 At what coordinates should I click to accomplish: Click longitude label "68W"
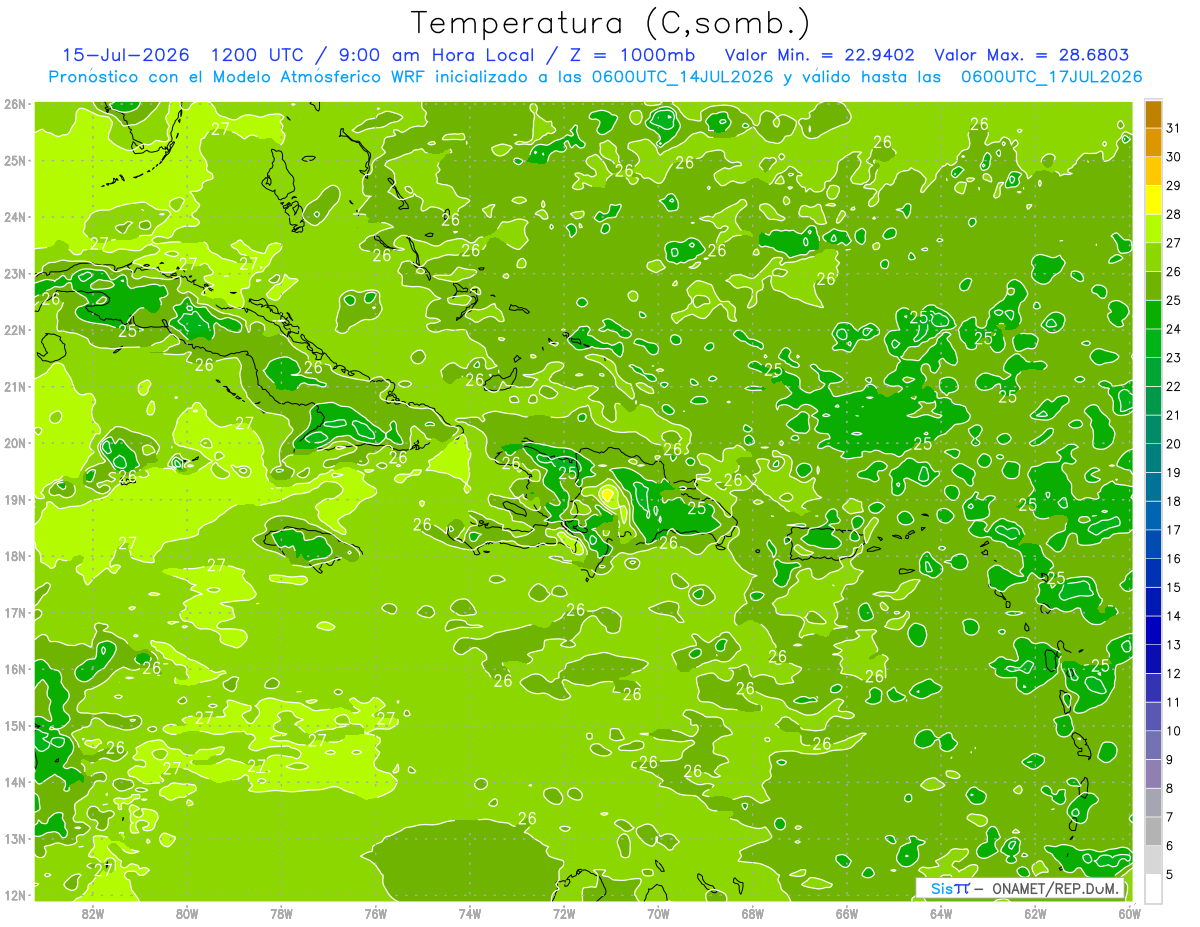point(753,913)
